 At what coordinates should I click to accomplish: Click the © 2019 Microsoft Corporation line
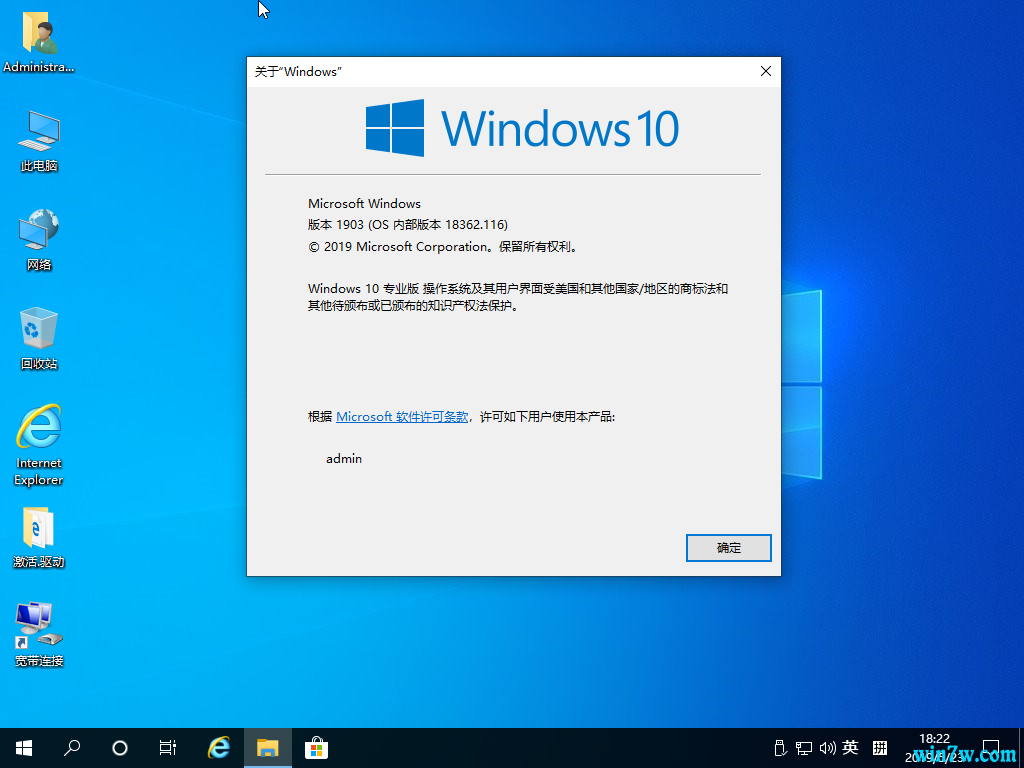(x=443, y=247)
